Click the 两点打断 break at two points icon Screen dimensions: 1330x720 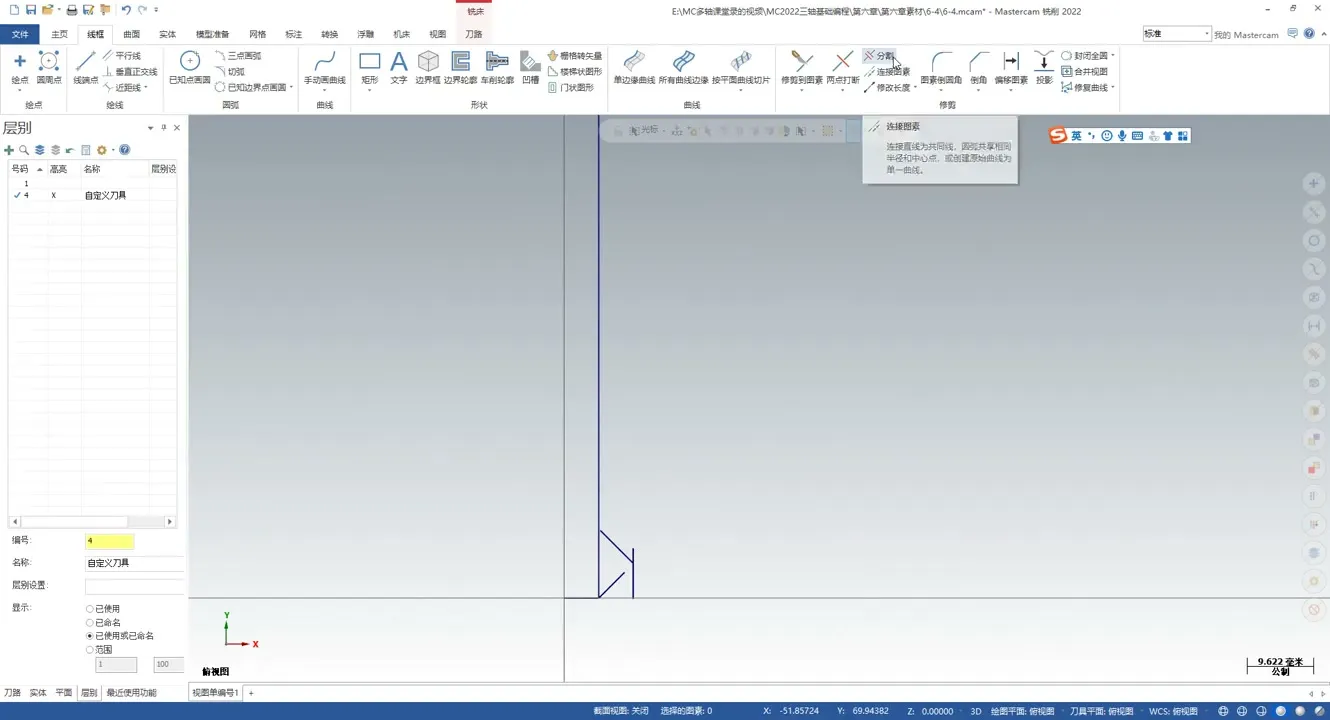pyautogui.click(x=842, y=66)
